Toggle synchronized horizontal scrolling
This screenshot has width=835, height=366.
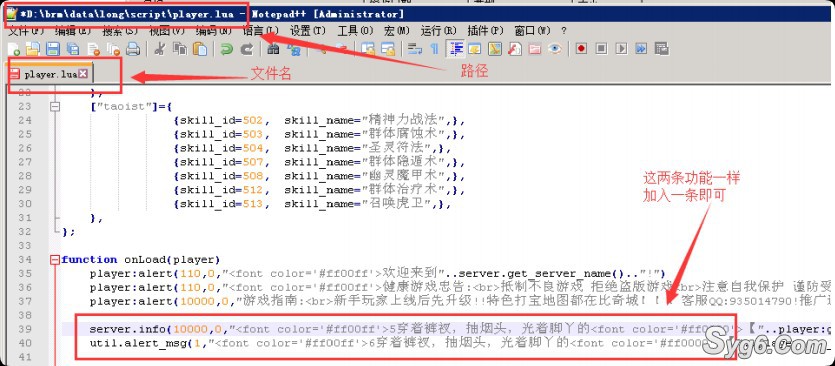(x=388, y=49)
